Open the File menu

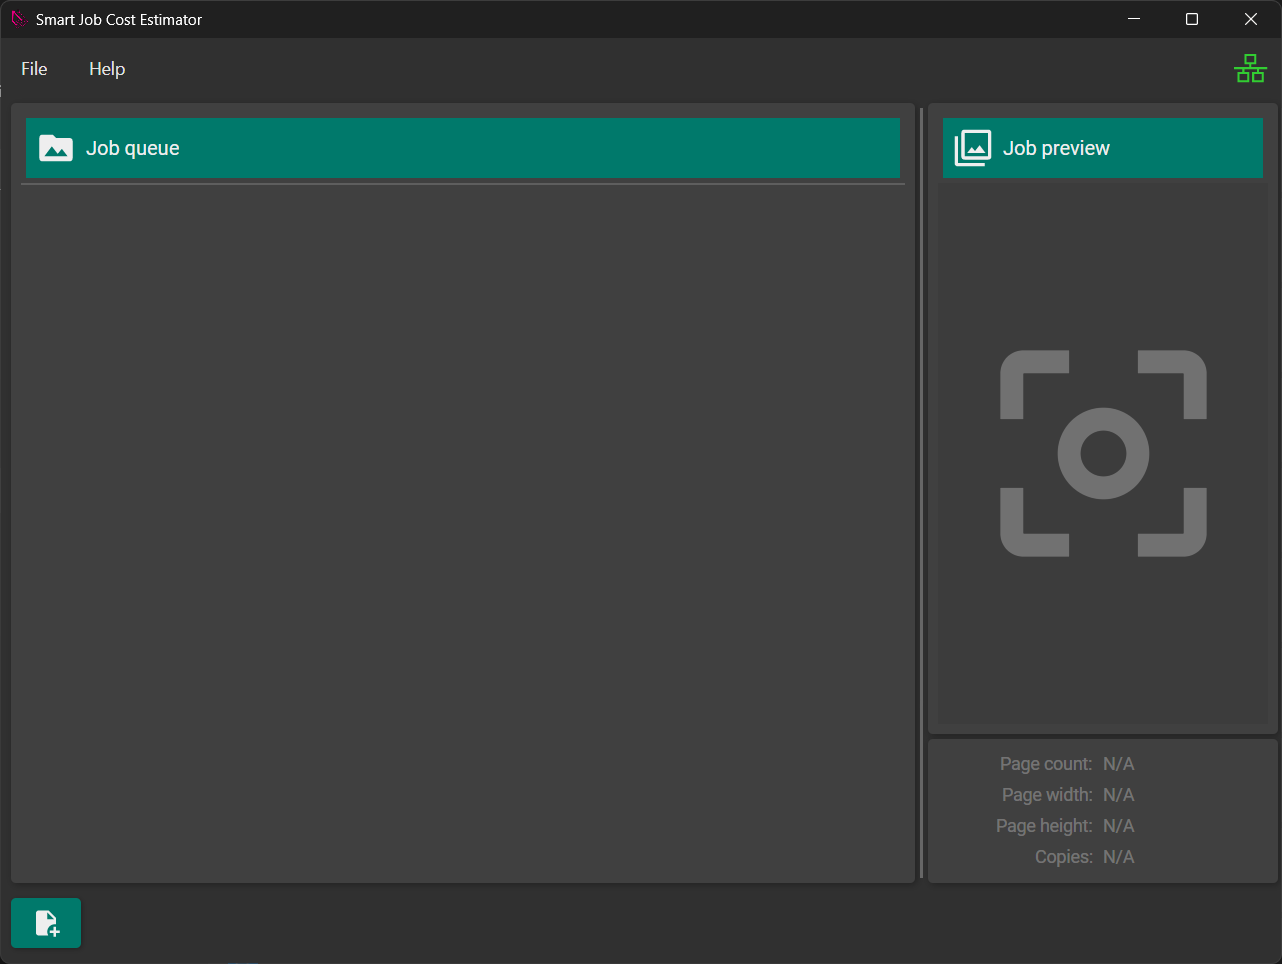34,69
